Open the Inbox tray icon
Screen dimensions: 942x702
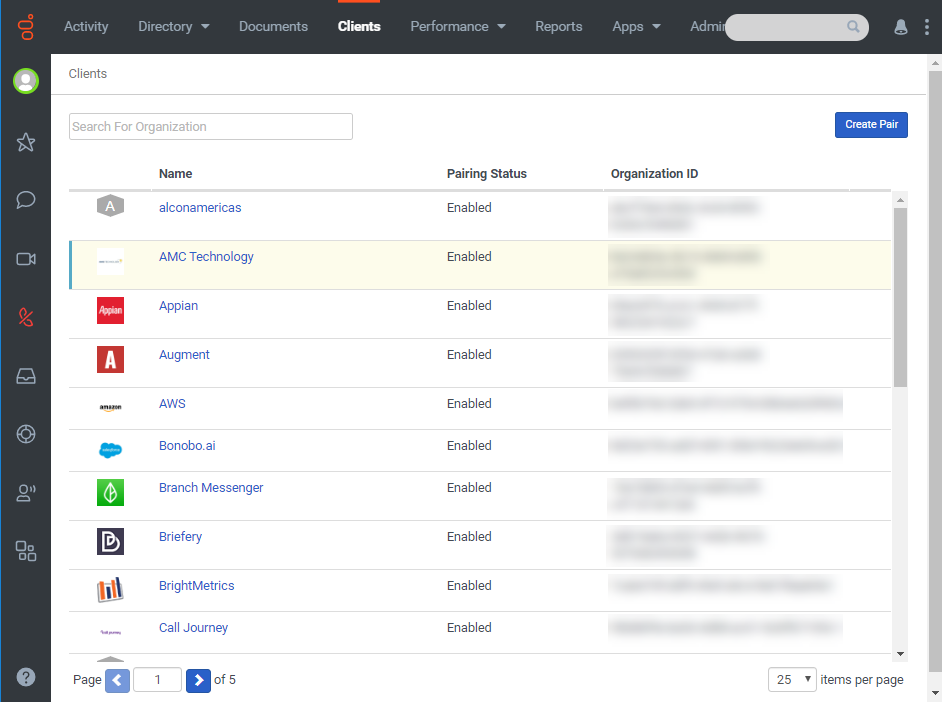26,376
